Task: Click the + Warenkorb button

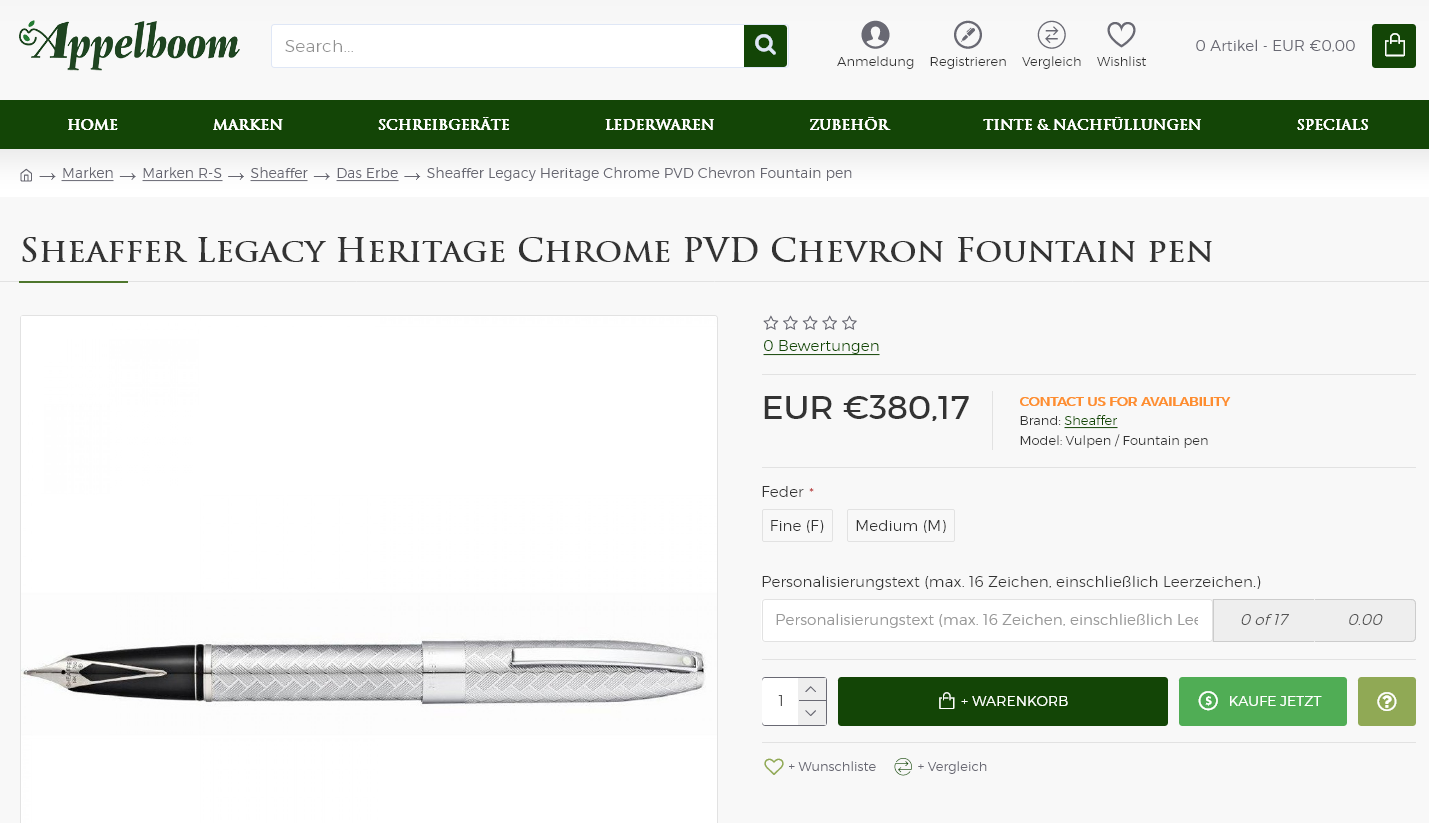Action: point(1002,701)
